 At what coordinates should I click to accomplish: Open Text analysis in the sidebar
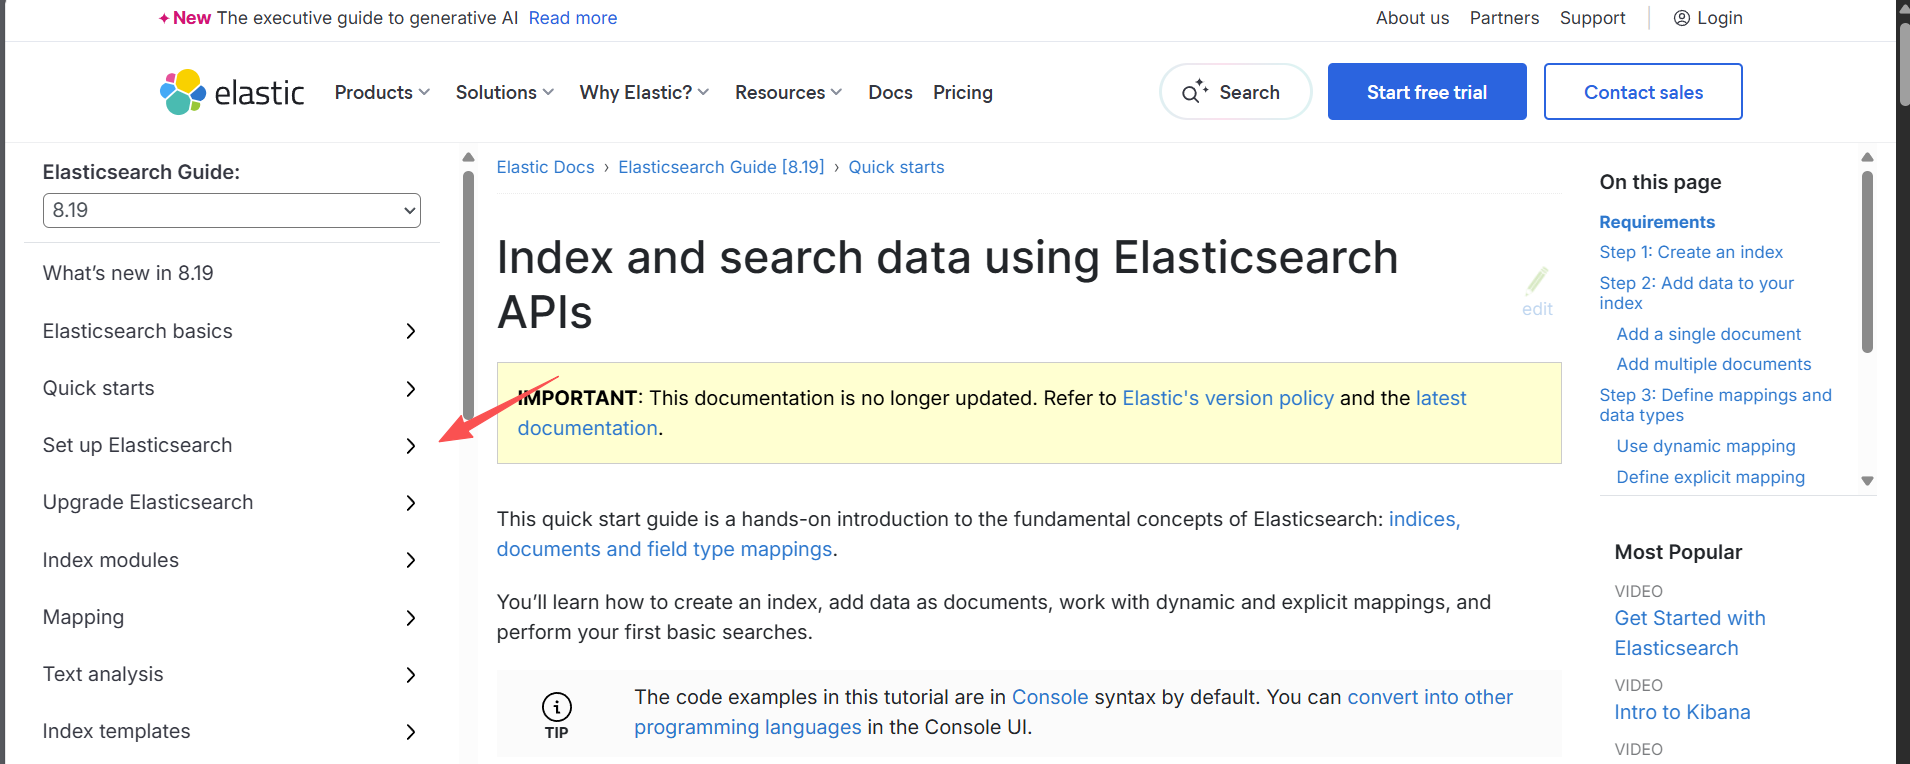[x=103, y=674]
